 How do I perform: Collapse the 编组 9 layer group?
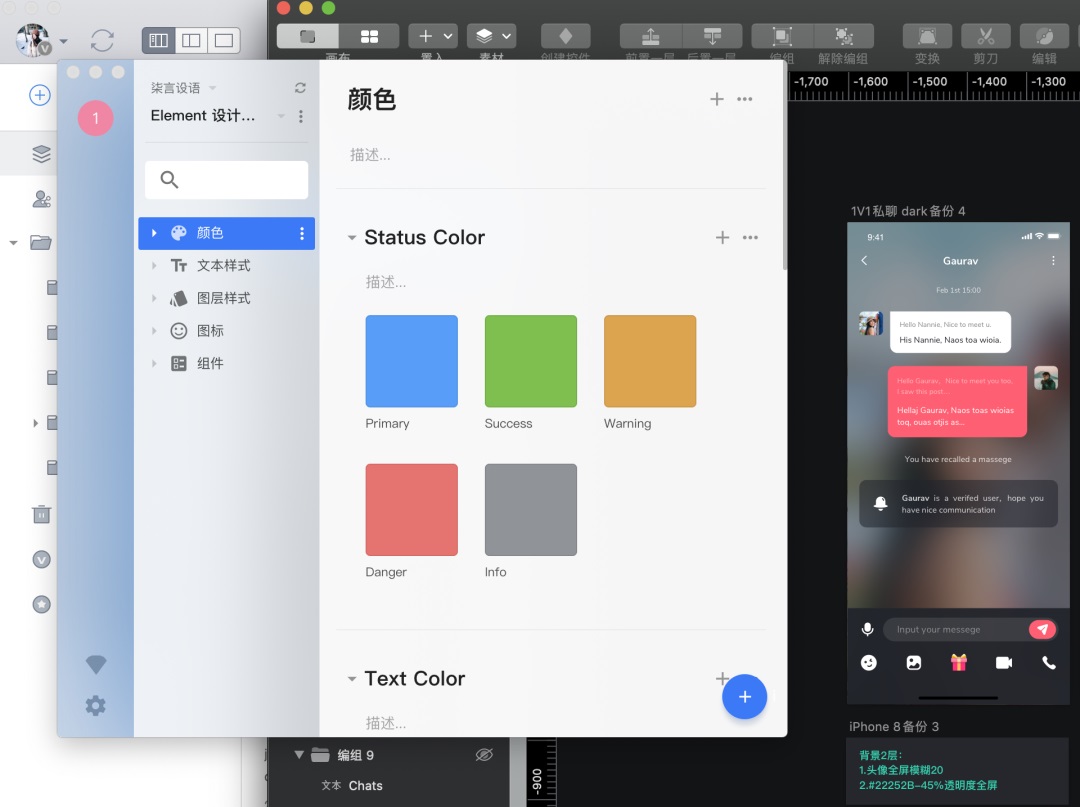tap(299, 755)
